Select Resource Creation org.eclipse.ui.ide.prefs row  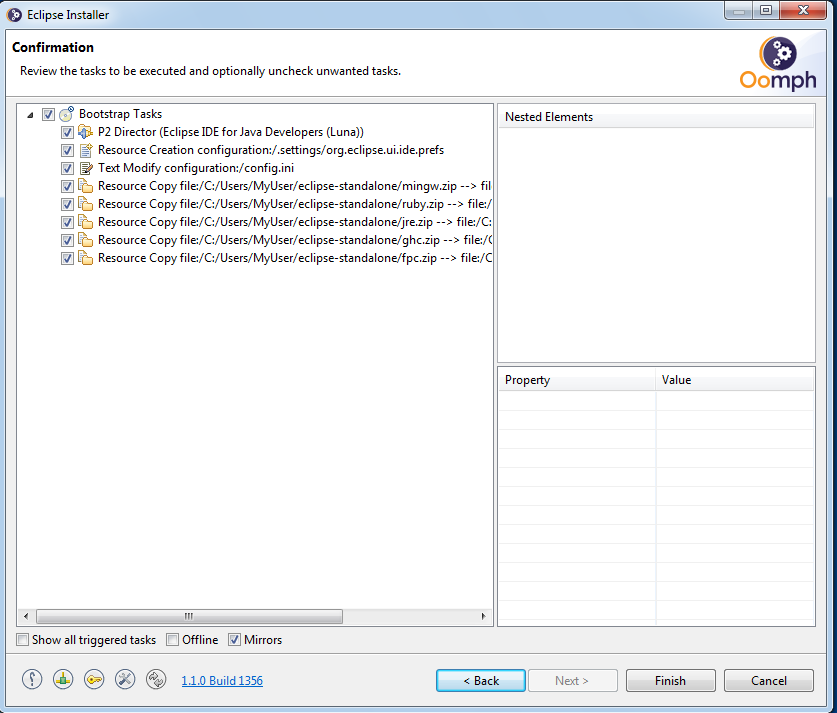(x=271, y=150)
